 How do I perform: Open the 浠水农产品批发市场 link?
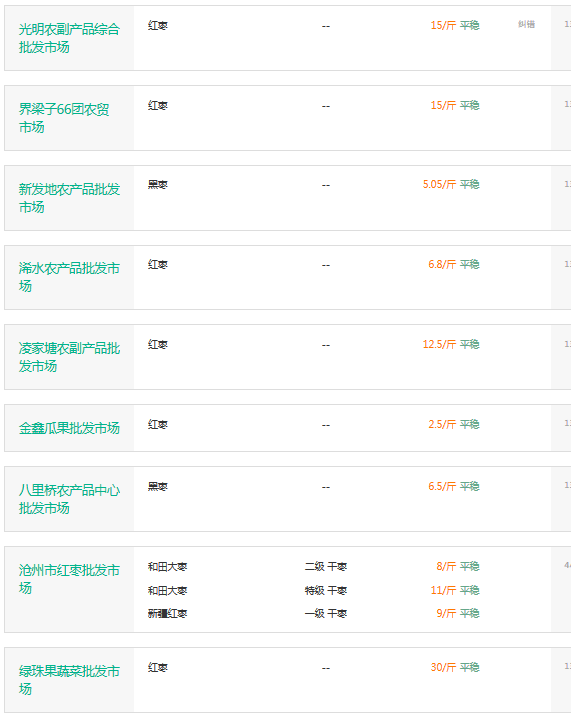pos(69,277)
